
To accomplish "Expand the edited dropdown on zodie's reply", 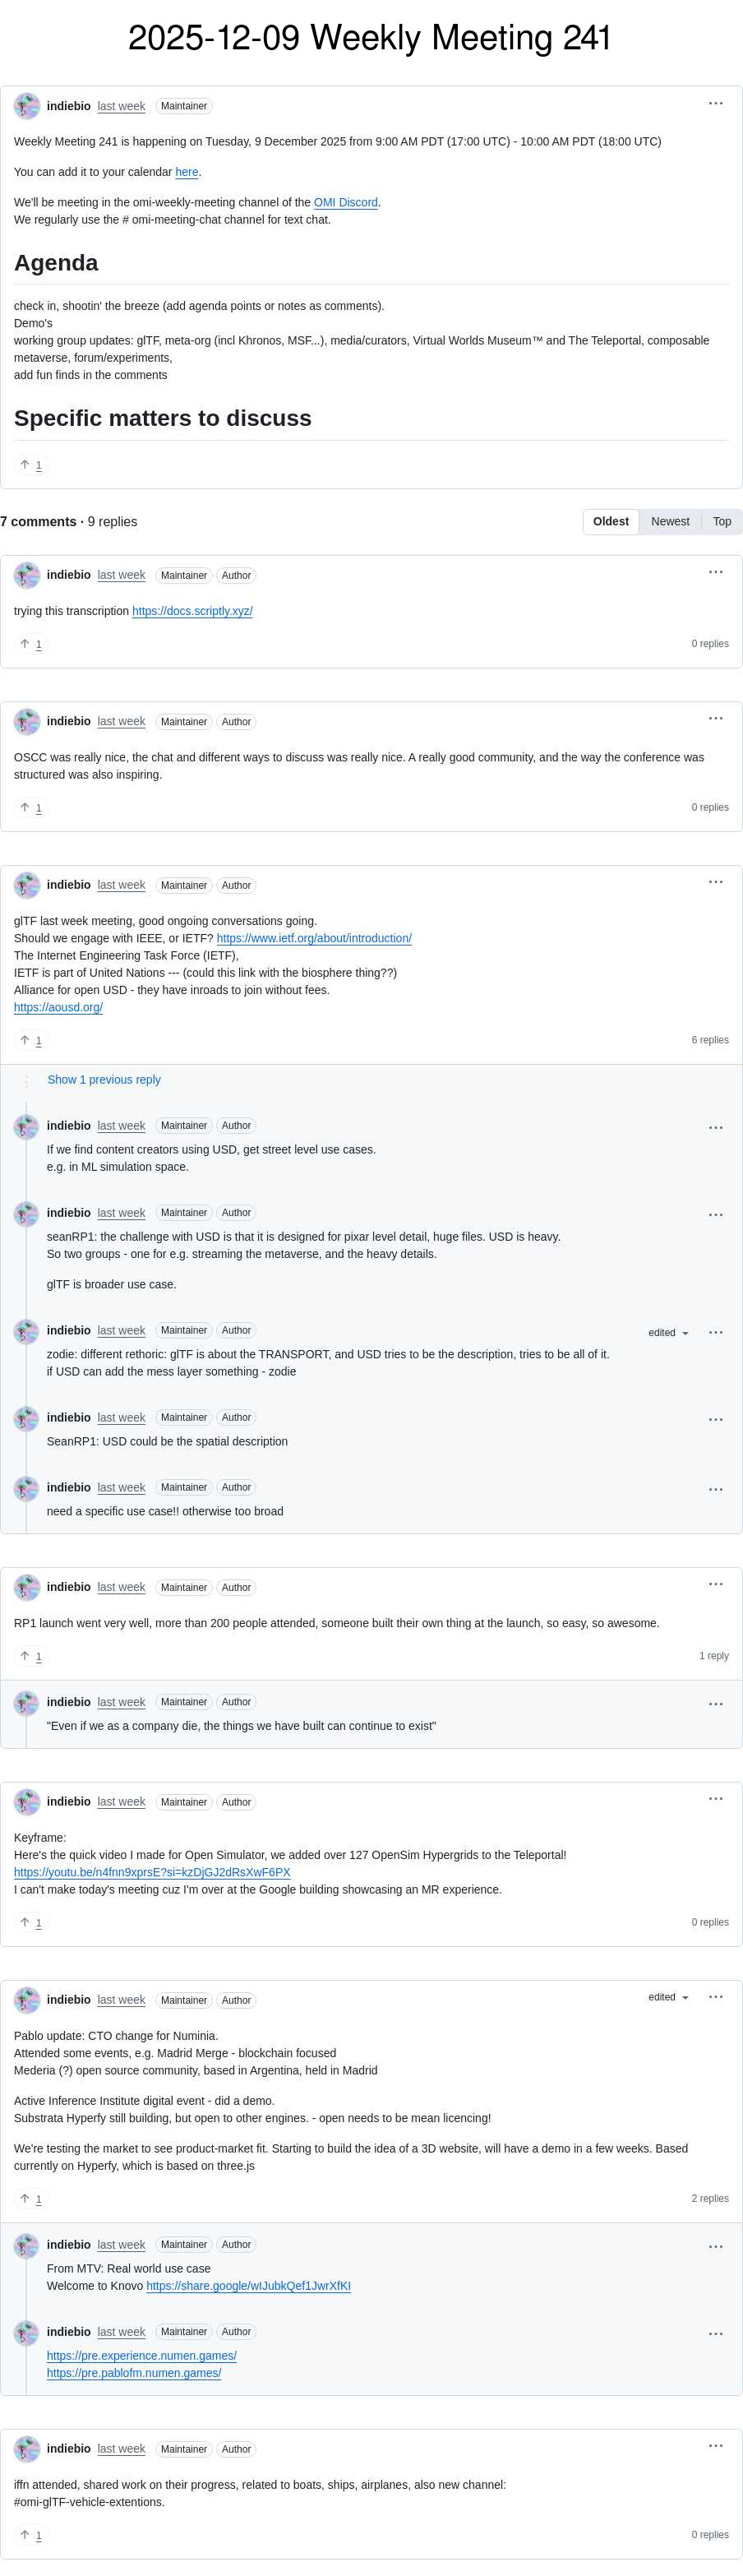I will coord(668,1333).
